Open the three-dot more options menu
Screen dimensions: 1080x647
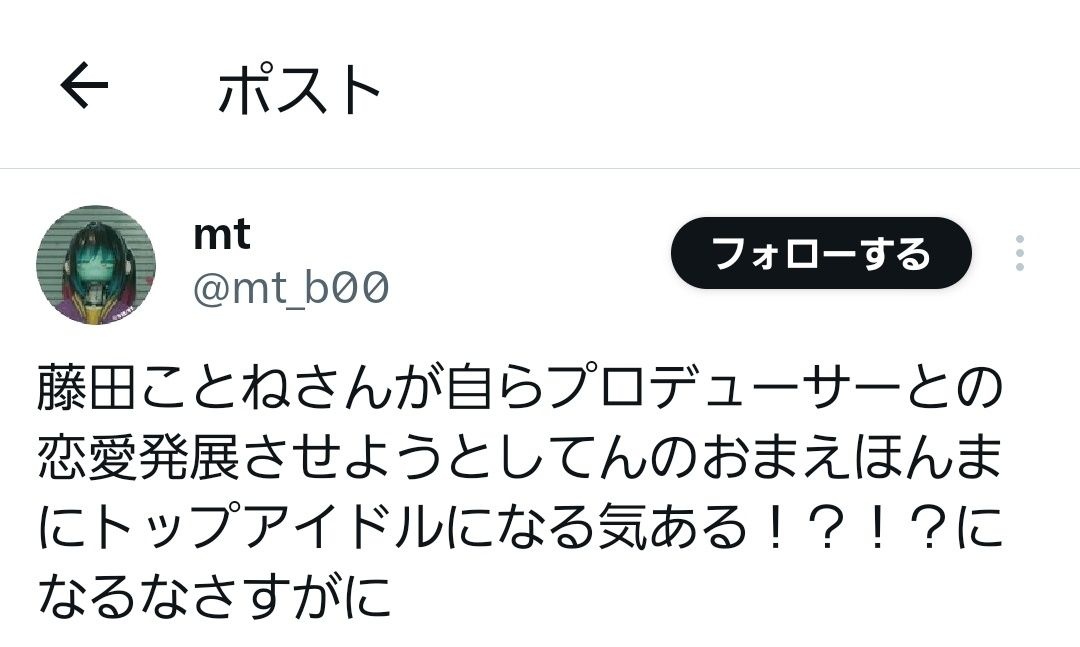tap(1019, 253)
